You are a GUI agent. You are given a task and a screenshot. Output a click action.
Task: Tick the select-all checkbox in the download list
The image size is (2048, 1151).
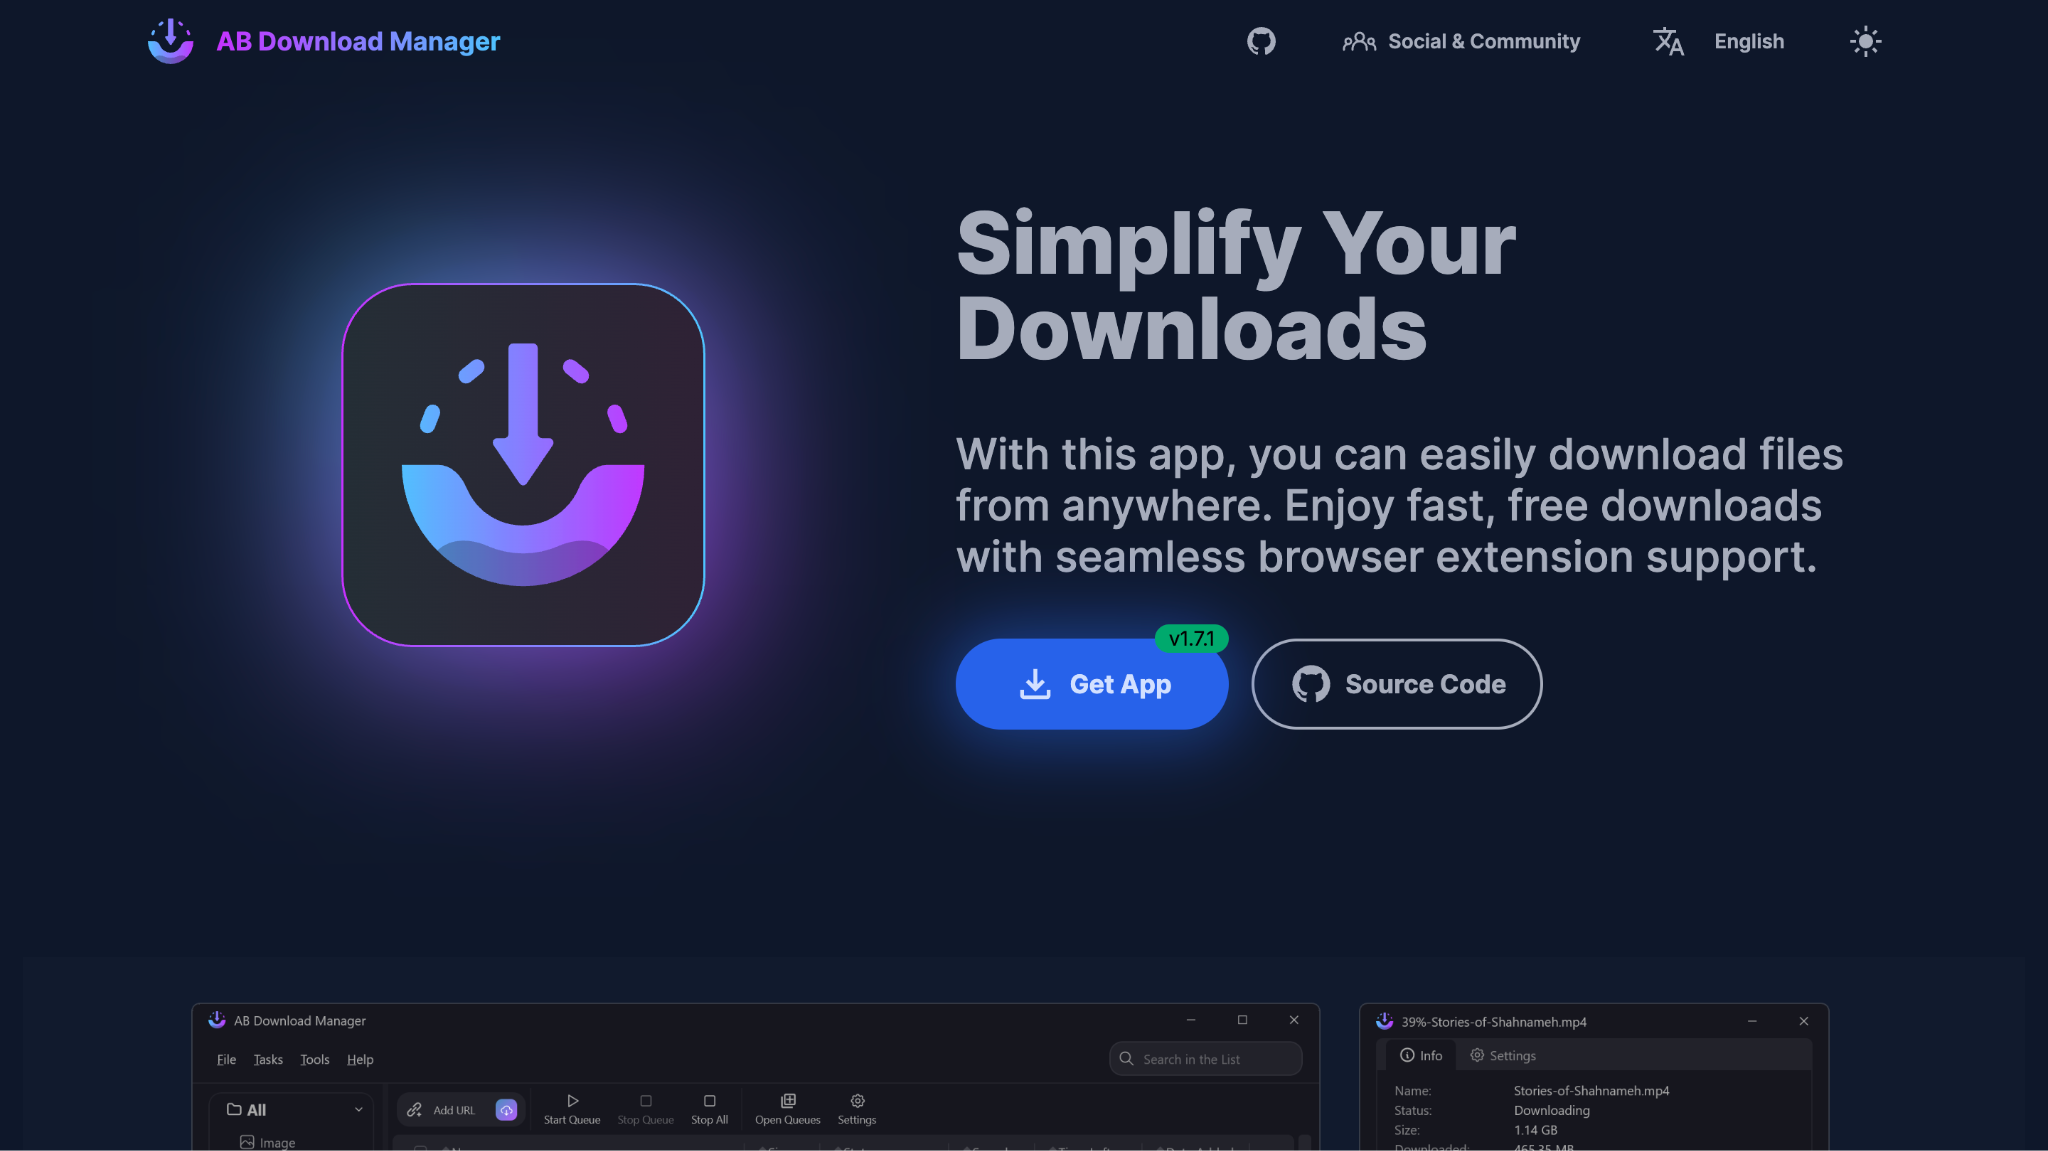pyautogui.click(x=420, y=1148)
